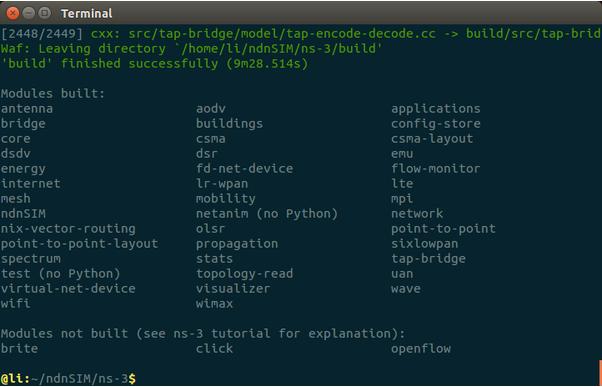Image resolution: width=602 pixels, height=387 pixels.
Task: Click the 'Modules built:' heading
Action: click(x=53, y=93)
